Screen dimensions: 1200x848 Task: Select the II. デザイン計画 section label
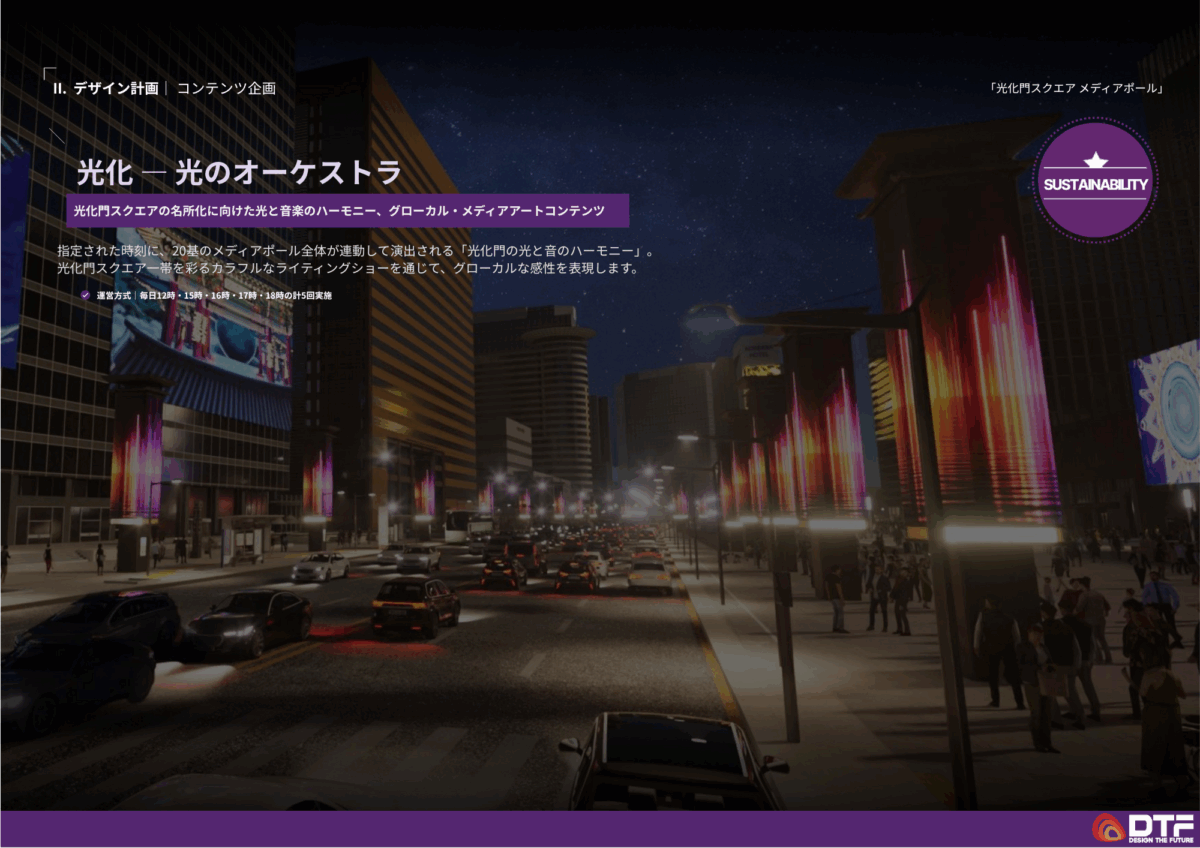(105, 88)
